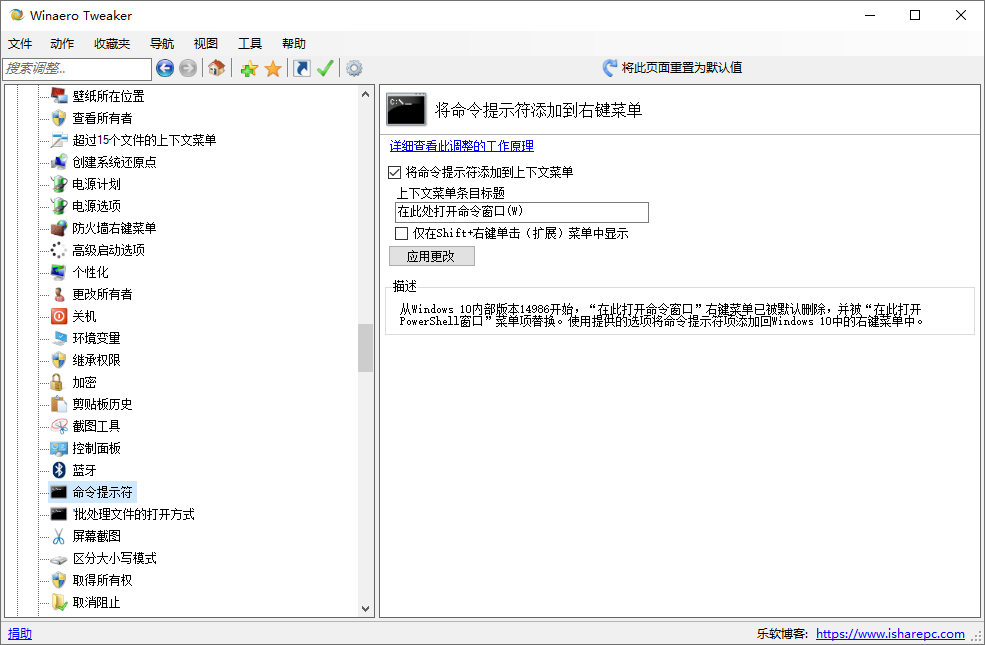Open bookmarks using the yellow star icon
Viewport: 985px width, 645px height.
coord(272,68)
